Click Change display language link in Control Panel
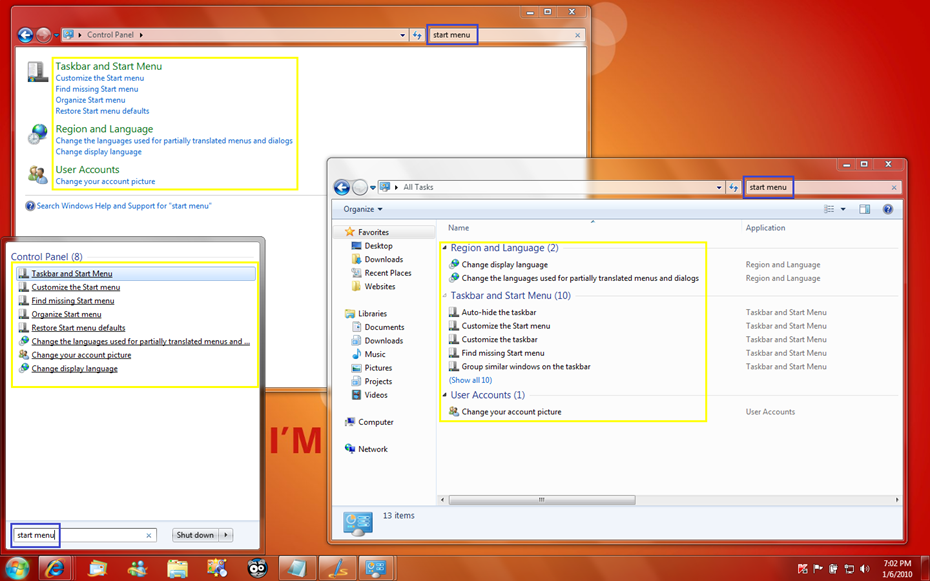The height and width of the screenshot is (581, 930). tap(98, 152)
